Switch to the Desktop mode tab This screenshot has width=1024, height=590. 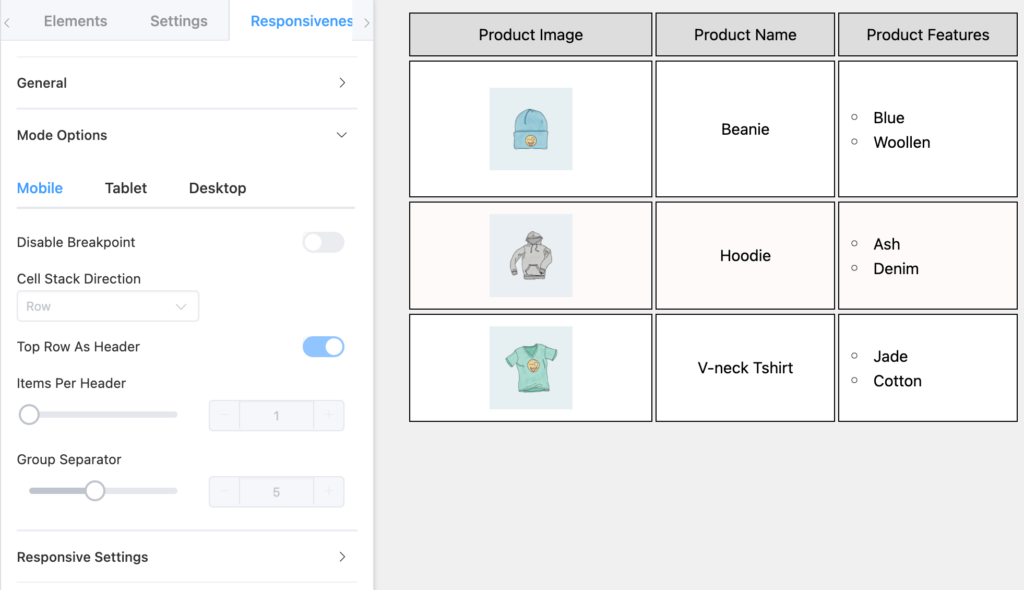coord(217,188)
